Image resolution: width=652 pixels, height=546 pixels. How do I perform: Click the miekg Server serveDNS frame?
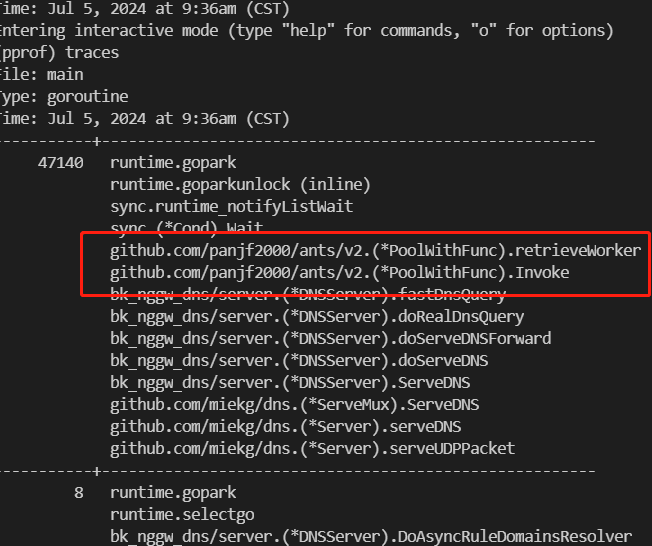(285, 427)
